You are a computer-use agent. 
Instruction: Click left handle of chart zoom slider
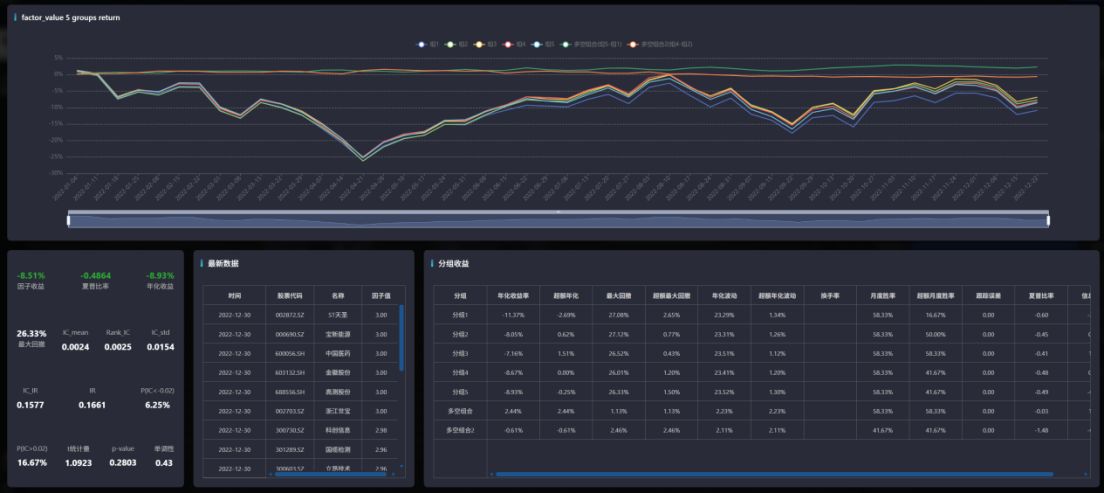68,219
